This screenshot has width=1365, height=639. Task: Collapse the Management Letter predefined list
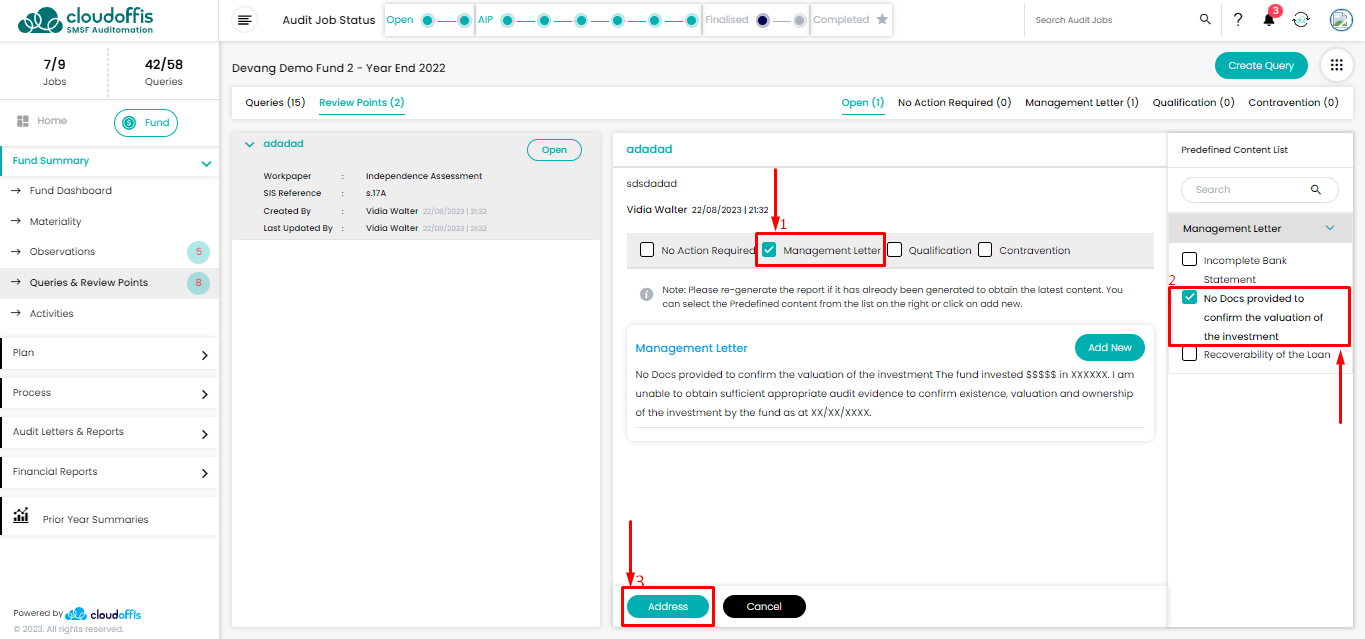[1329, 228]
